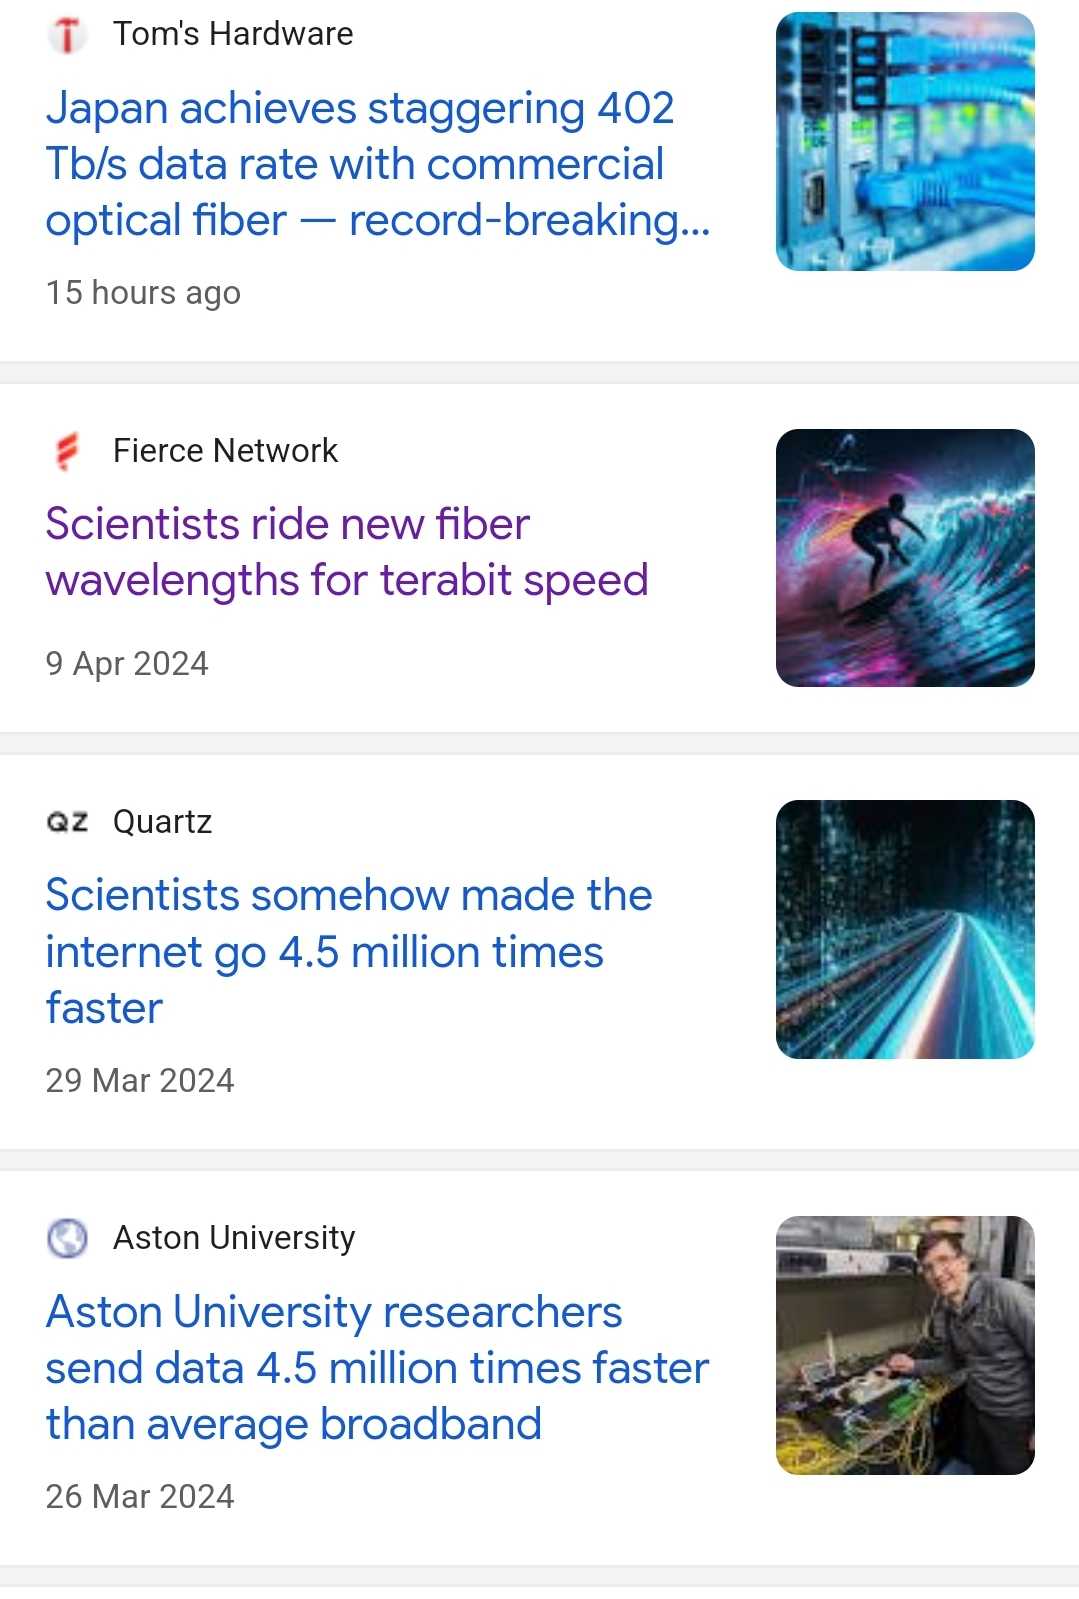Click the Aston University globe icon

(67, 1238)
